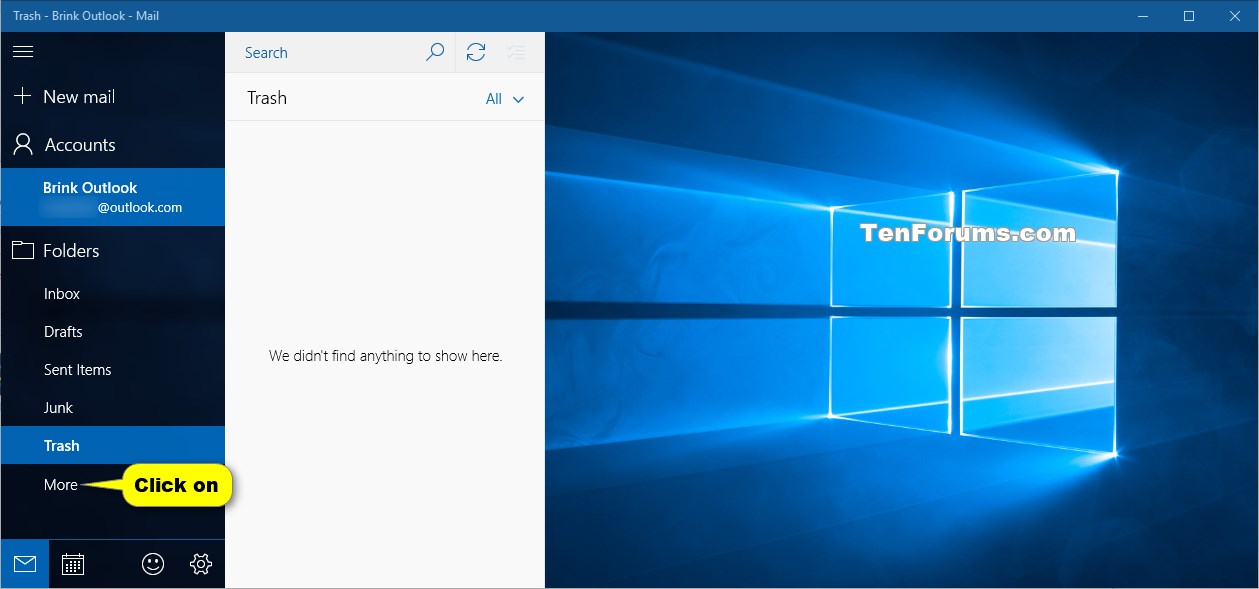Click the Folders folder icon

tap(22, 250)
